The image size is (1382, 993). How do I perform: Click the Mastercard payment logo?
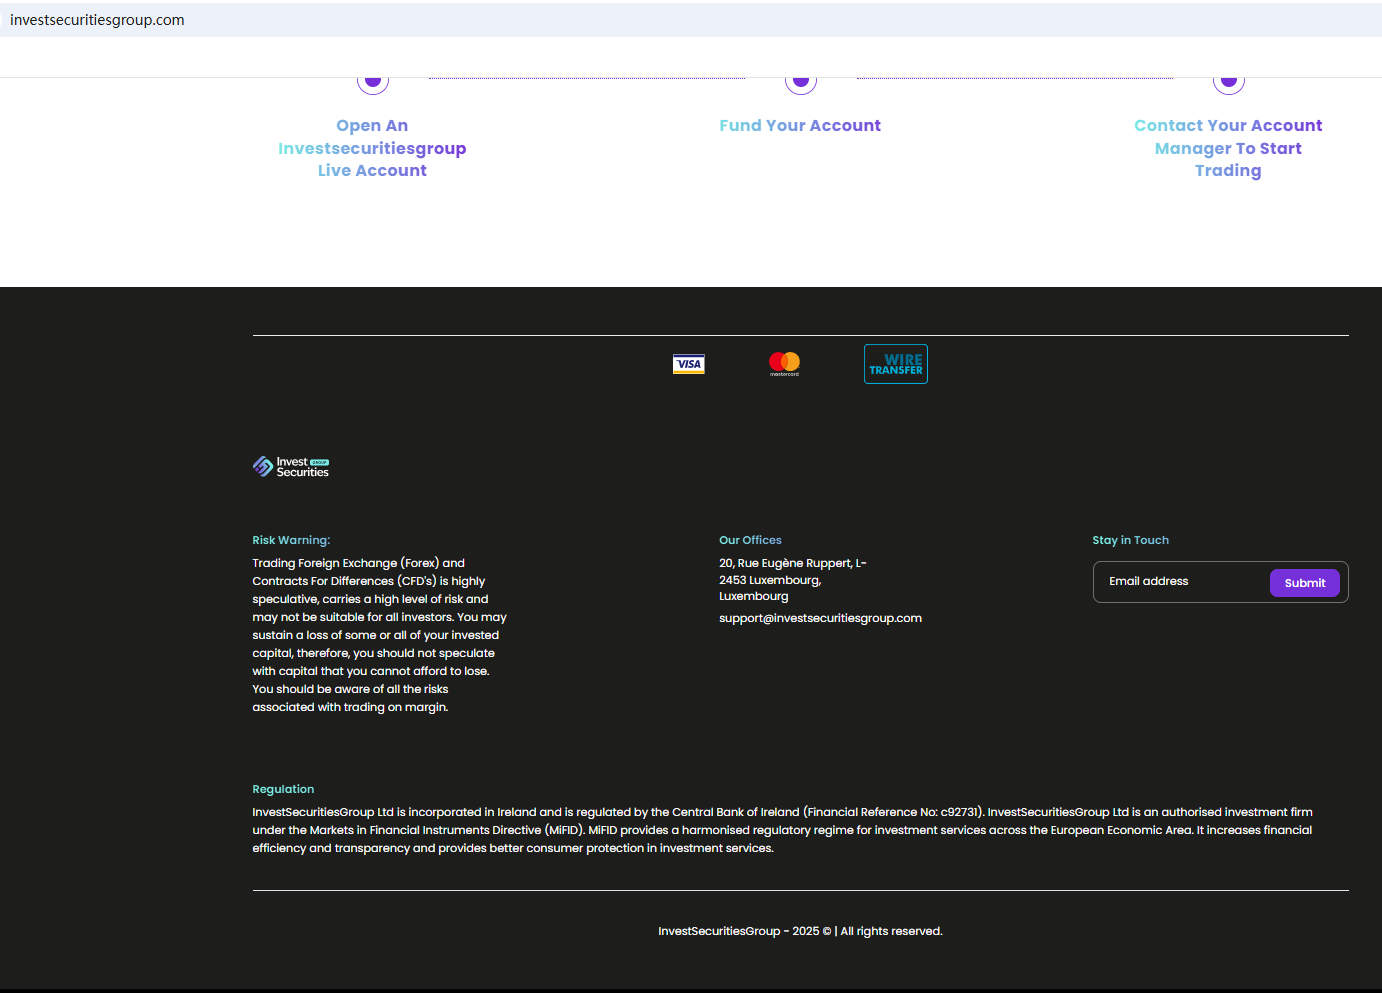click(x=784, y=363)
